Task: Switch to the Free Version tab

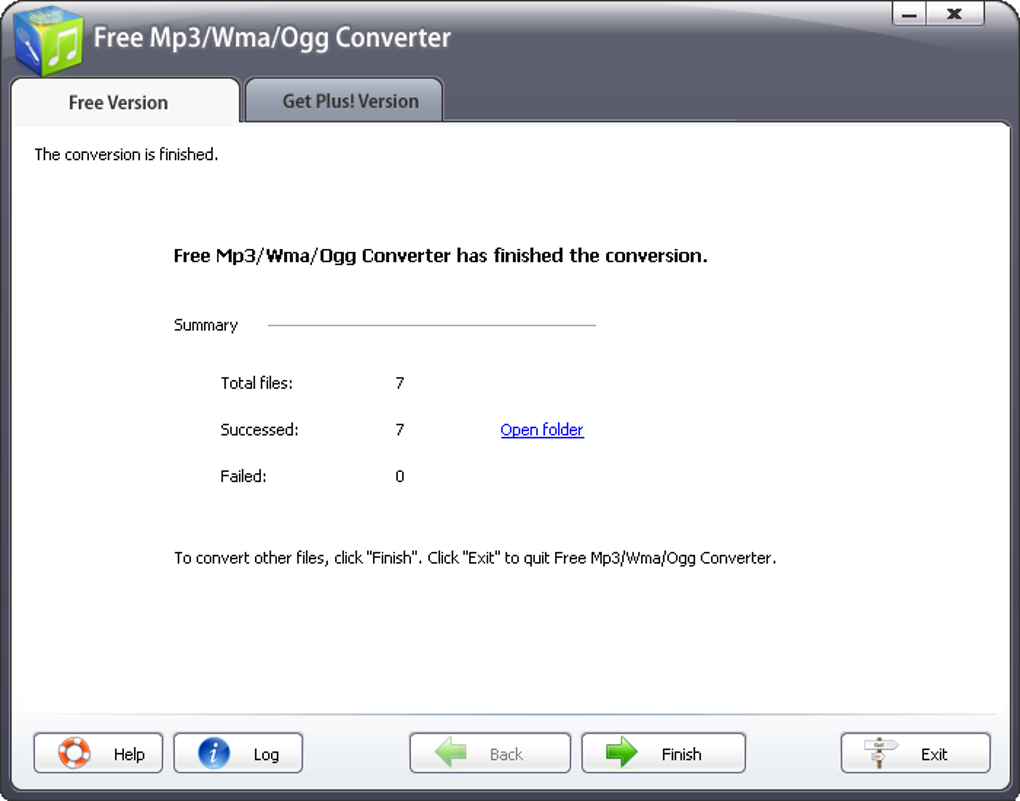Action: [126, 102]
